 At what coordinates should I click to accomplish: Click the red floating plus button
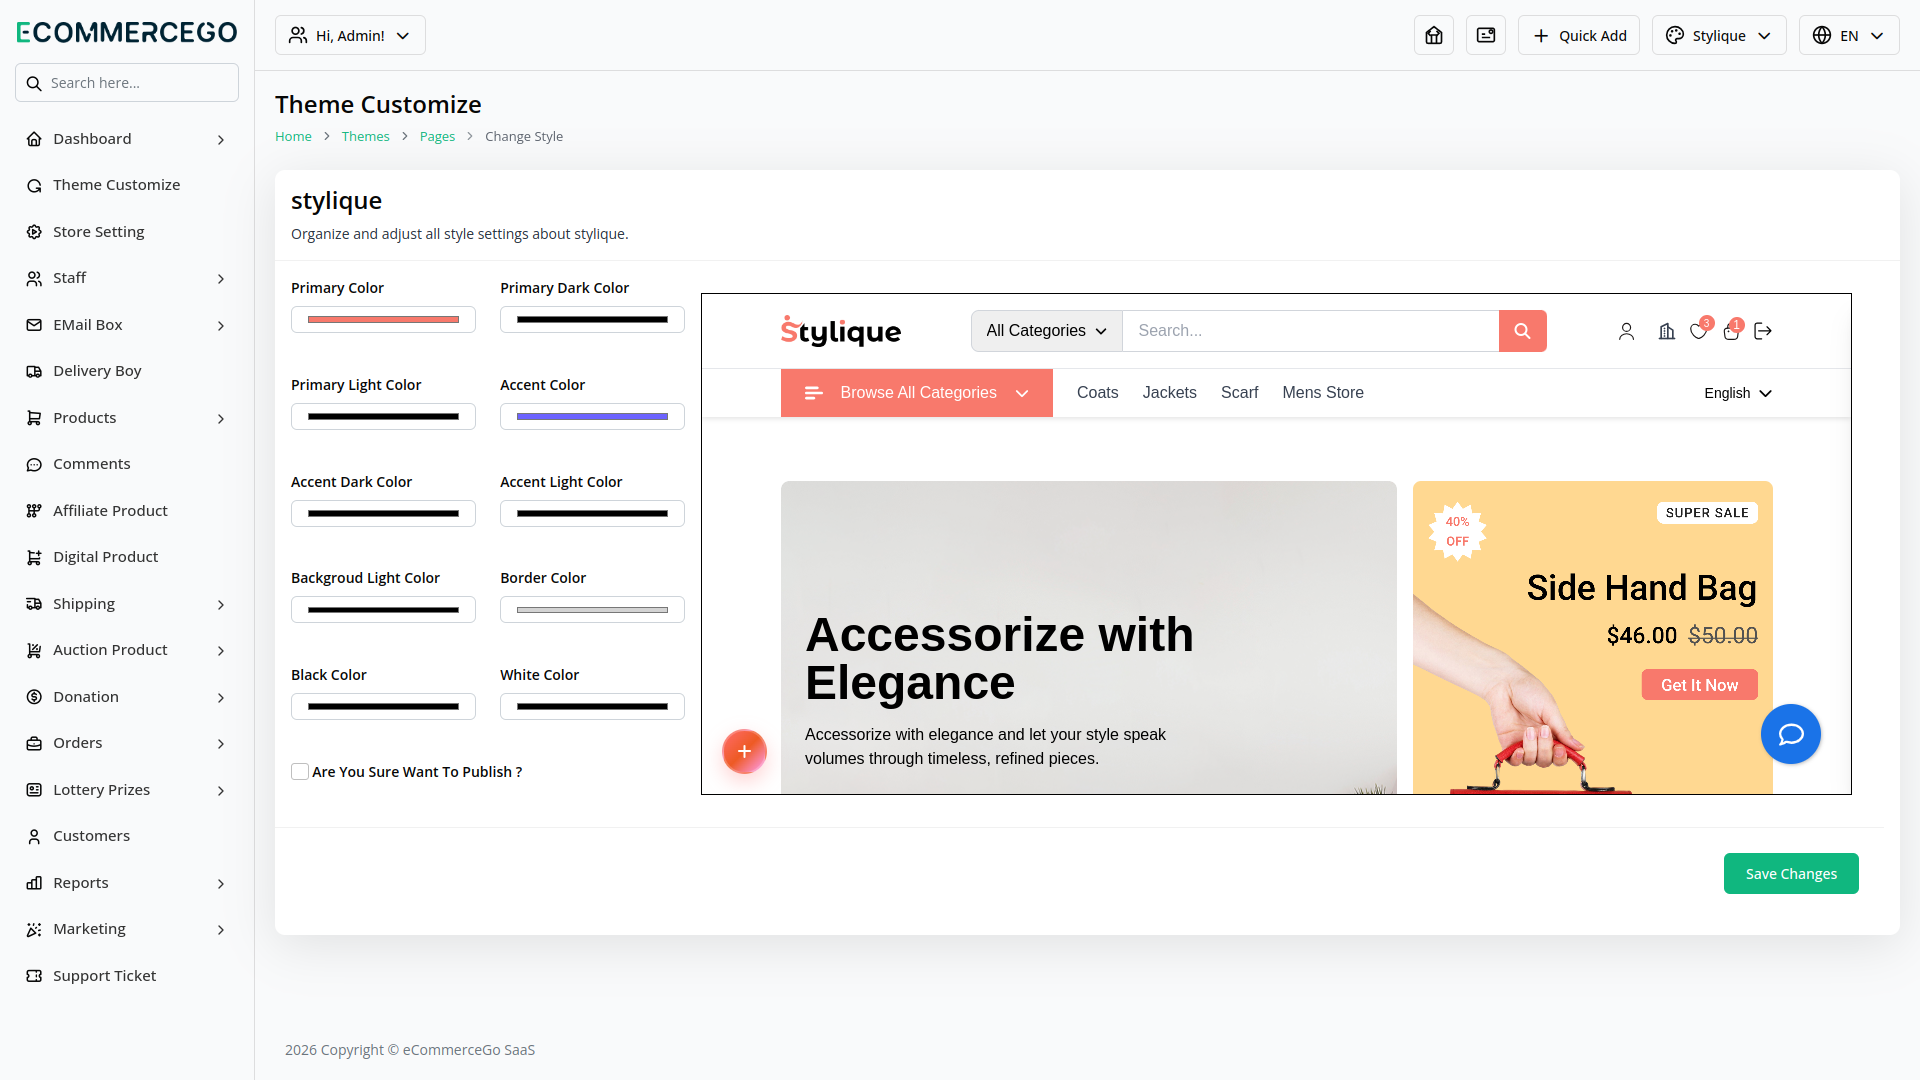pos(744,751)
